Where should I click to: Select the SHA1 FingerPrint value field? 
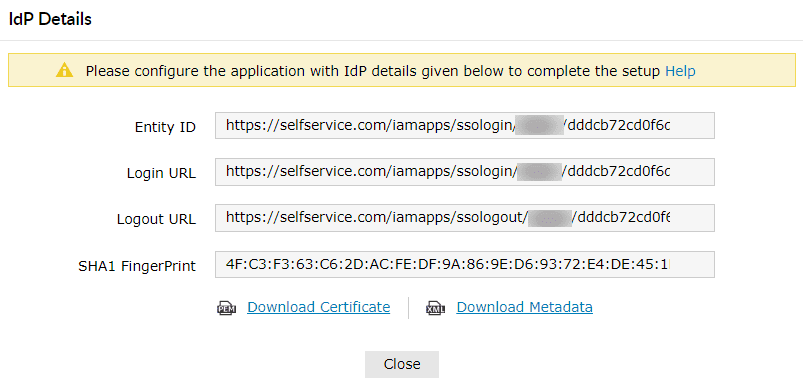click(464, 264)
